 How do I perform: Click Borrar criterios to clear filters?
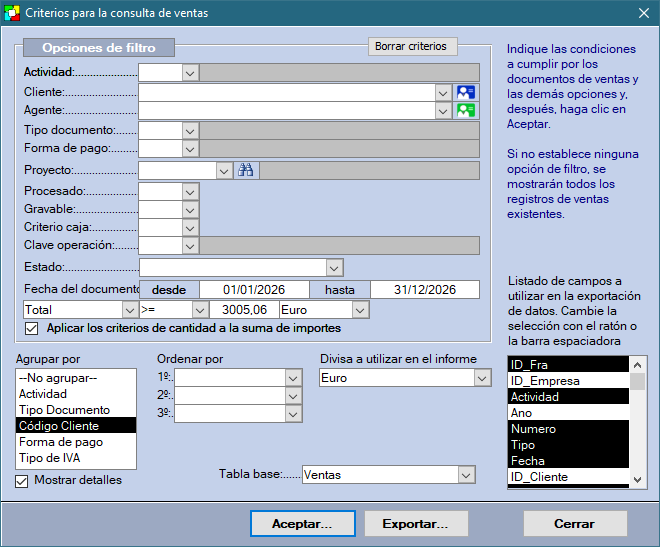411,47
